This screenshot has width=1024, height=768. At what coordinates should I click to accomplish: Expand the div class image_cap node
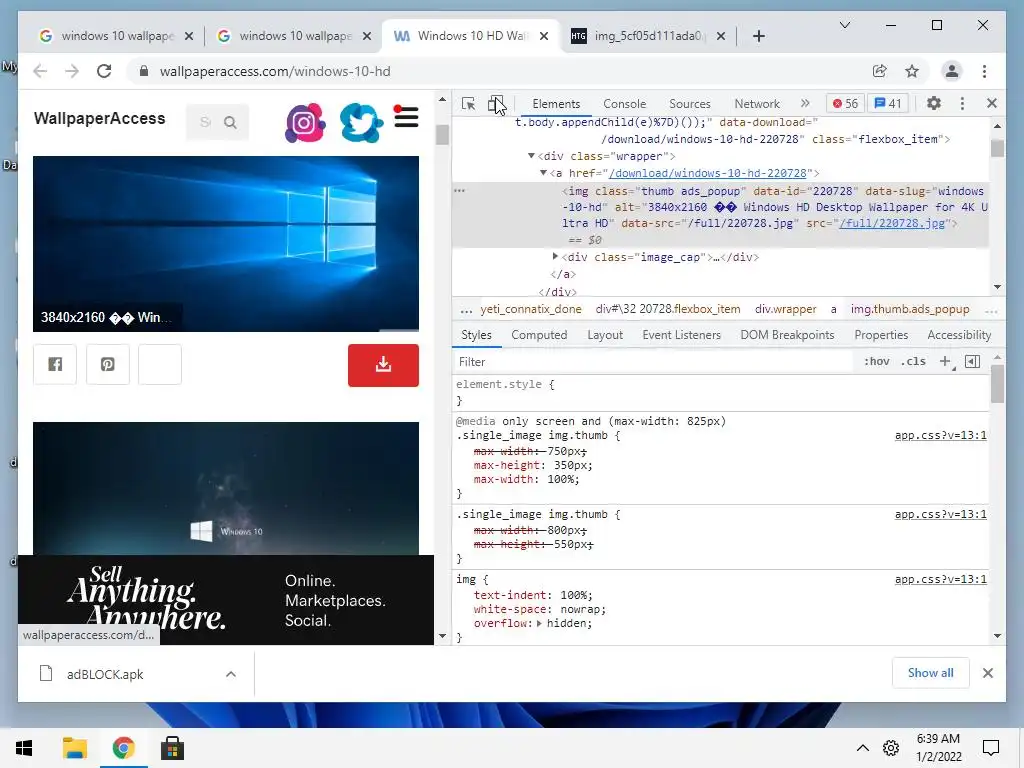coord(555,257)
